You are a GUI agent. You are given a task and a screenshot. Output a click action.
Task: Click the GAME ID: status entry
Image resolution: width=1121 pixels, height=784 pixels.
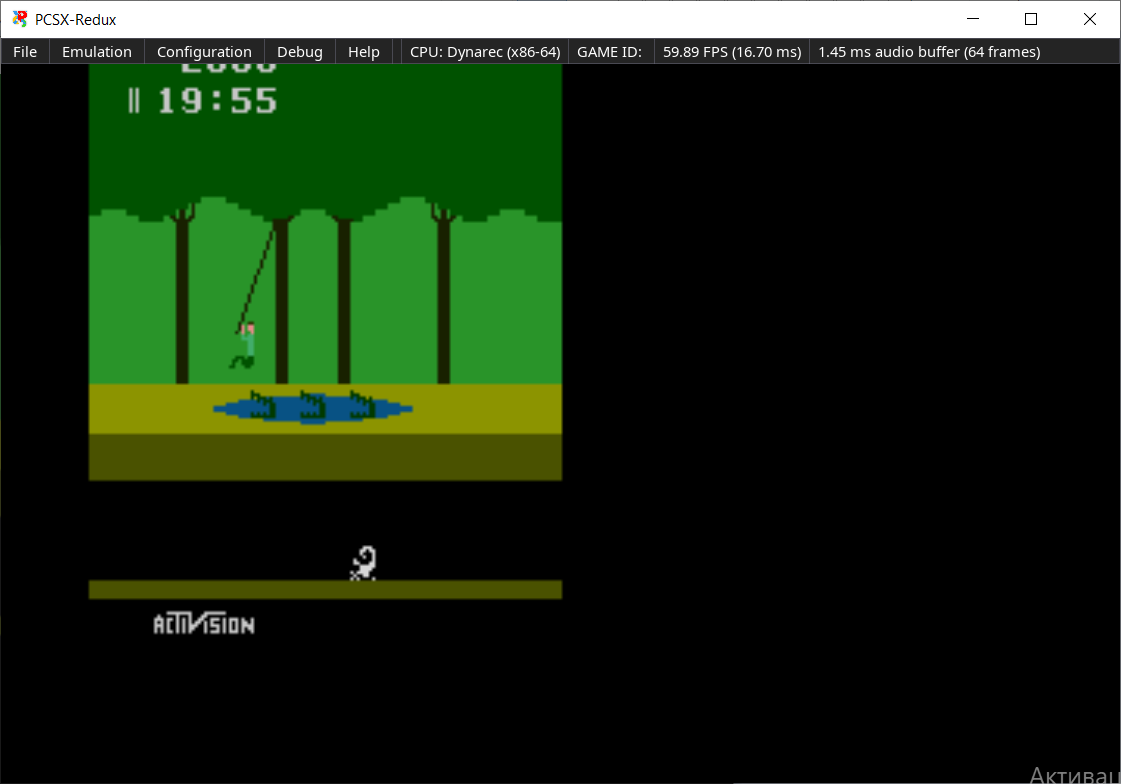[609, 52]
